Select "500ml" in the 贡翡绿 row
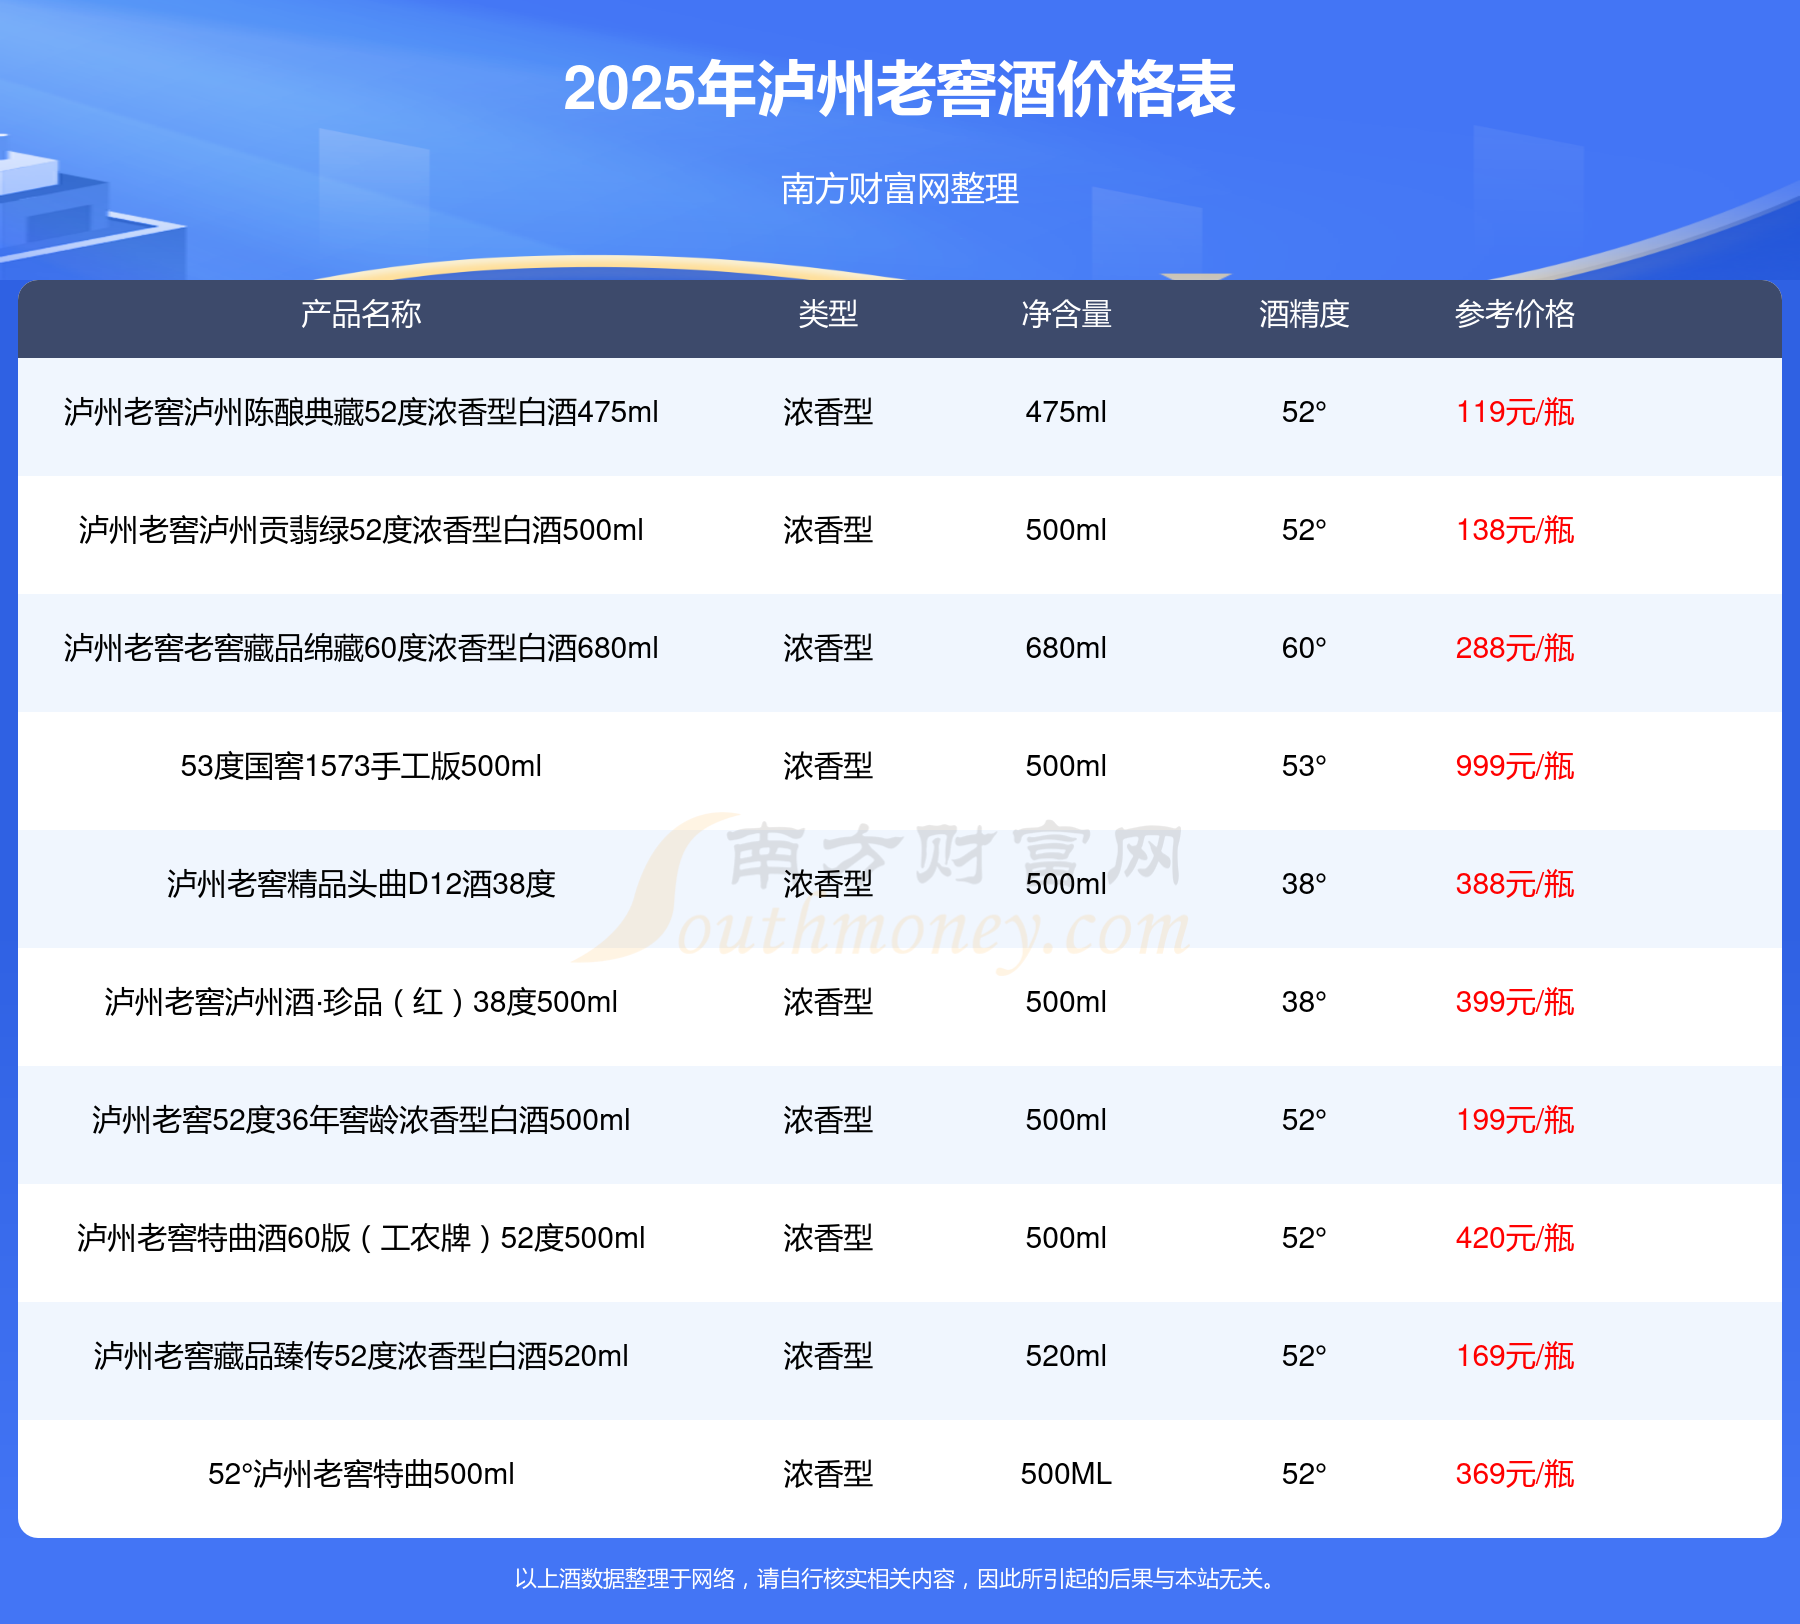This screenshot has width=1800, height=1624. pyautogui.click(x=1066, y=530)
